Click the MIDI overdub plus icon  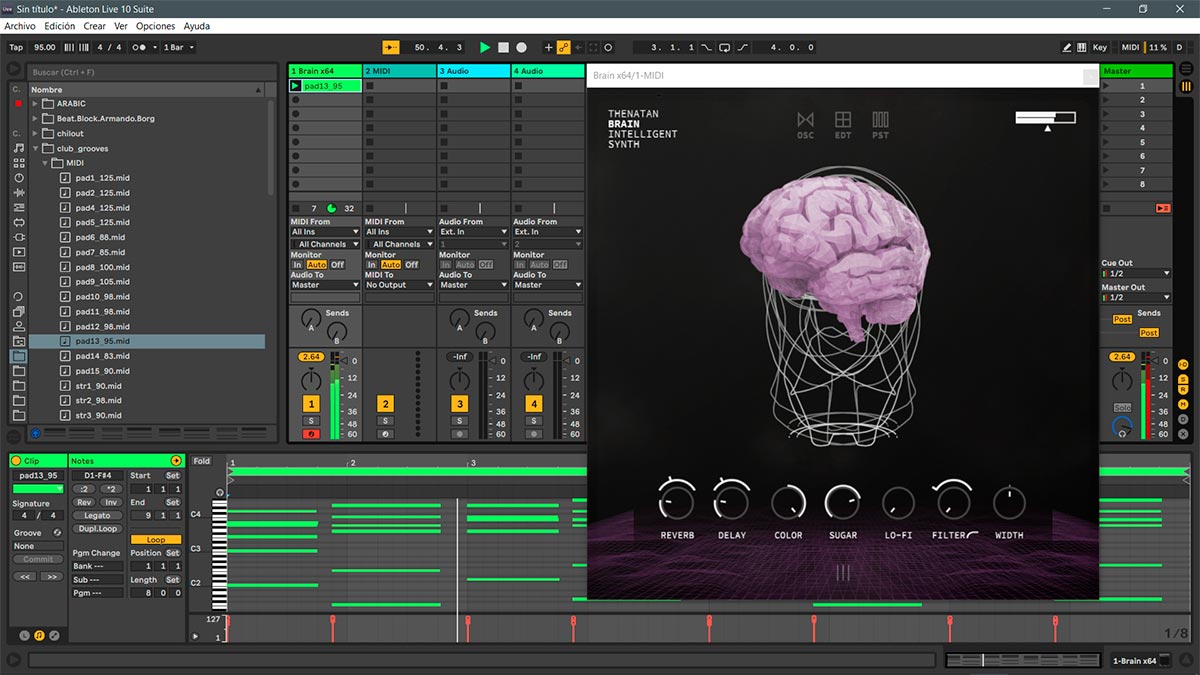[x=548, y=47]
